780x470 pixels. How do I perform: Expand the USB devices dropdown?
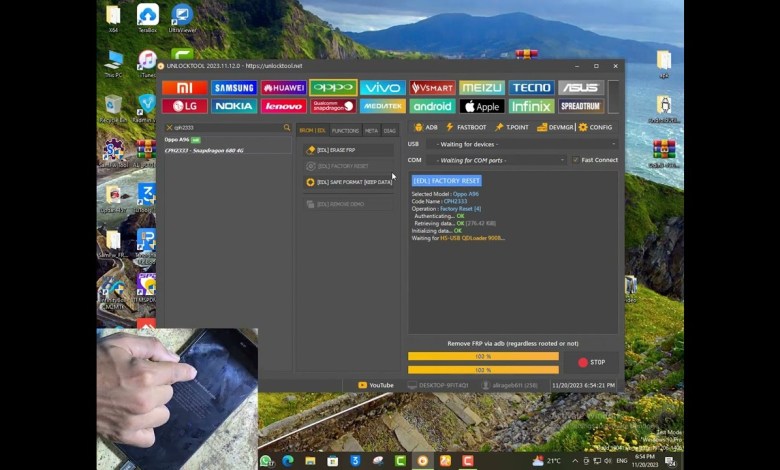tap(521, 144)
